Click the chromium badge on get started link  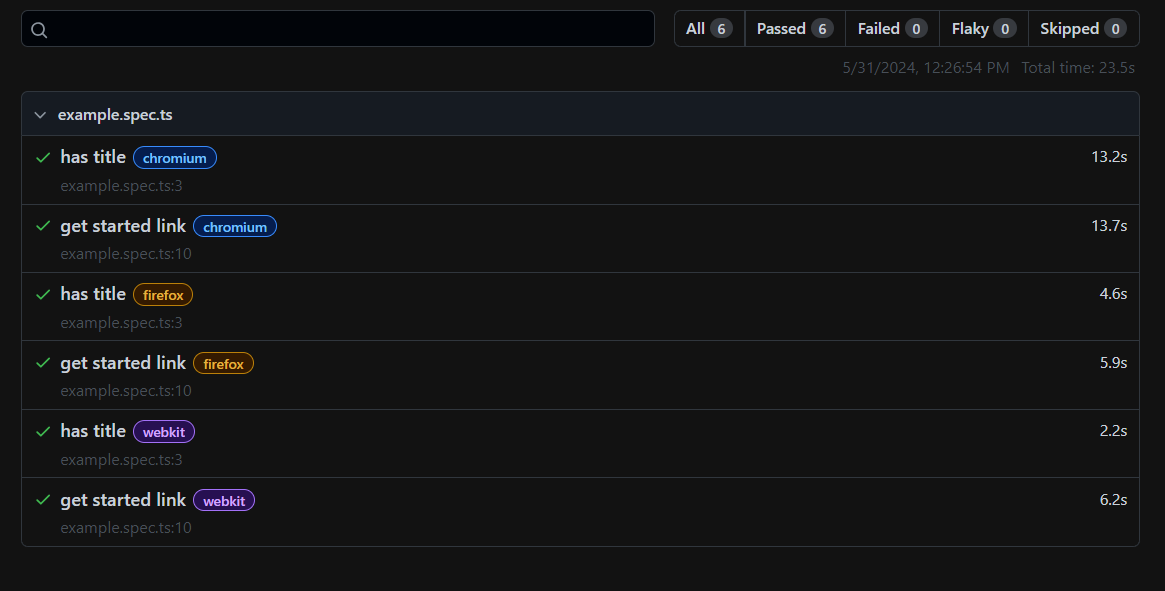235,227
